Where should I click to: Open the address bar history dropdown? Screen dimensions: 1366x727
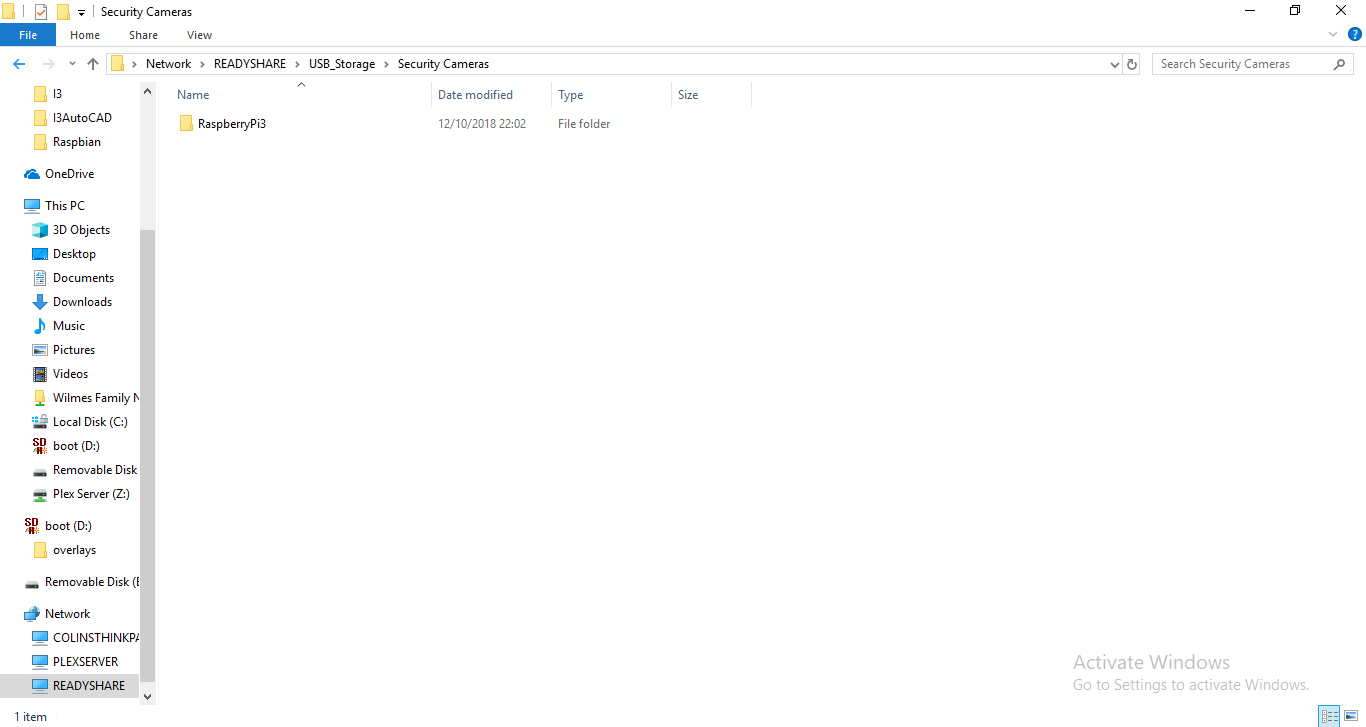pyautogui.click(x=1114, y=63)
